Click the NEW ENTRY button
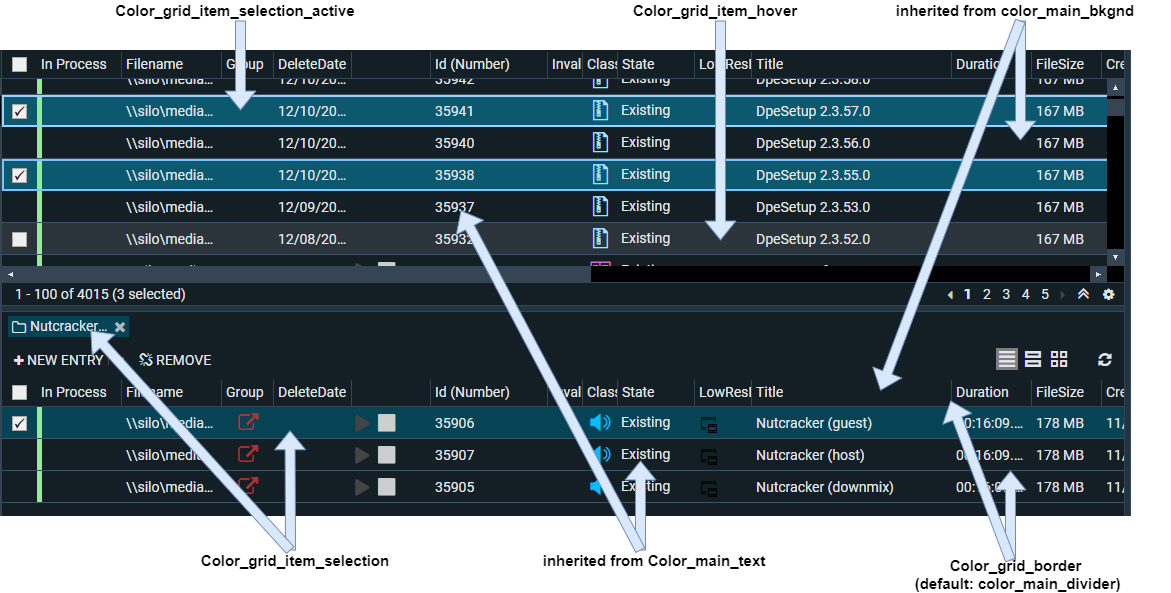This screenshot has height=593, width=1171. [x=58, y=360]
